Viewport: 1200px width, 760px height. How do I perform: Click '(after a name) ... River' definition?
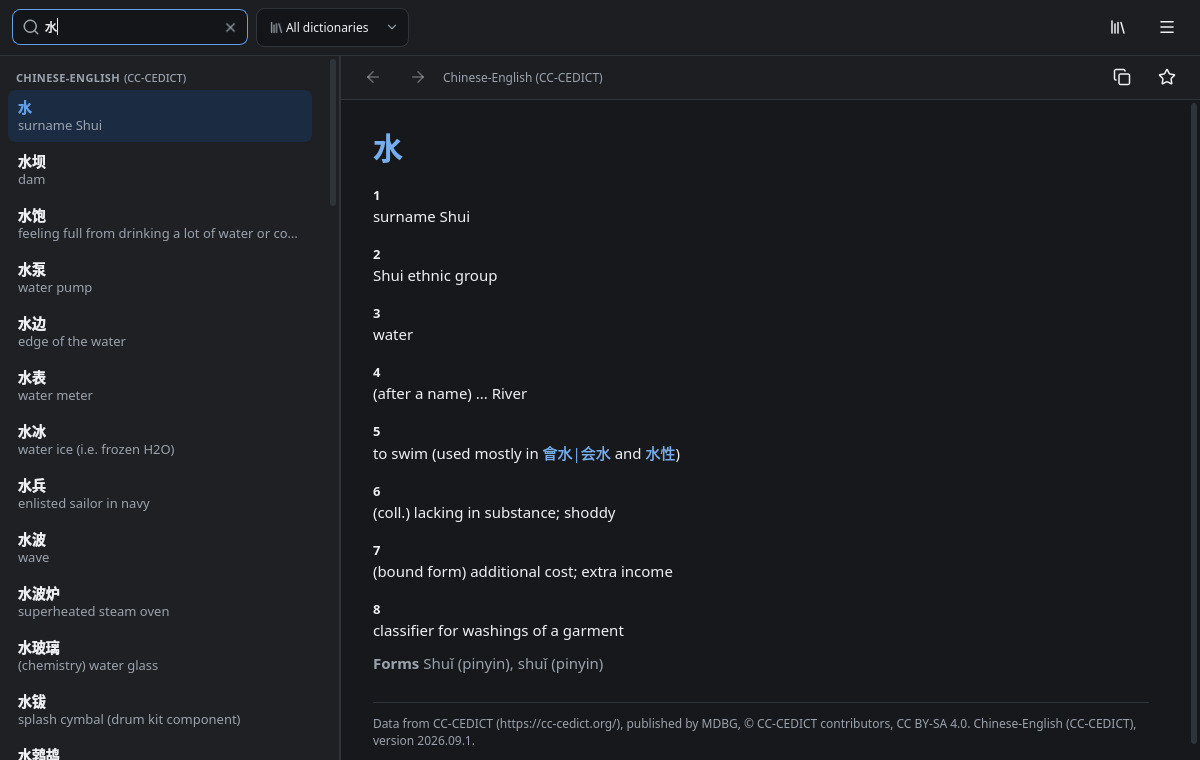coord(450,393)
